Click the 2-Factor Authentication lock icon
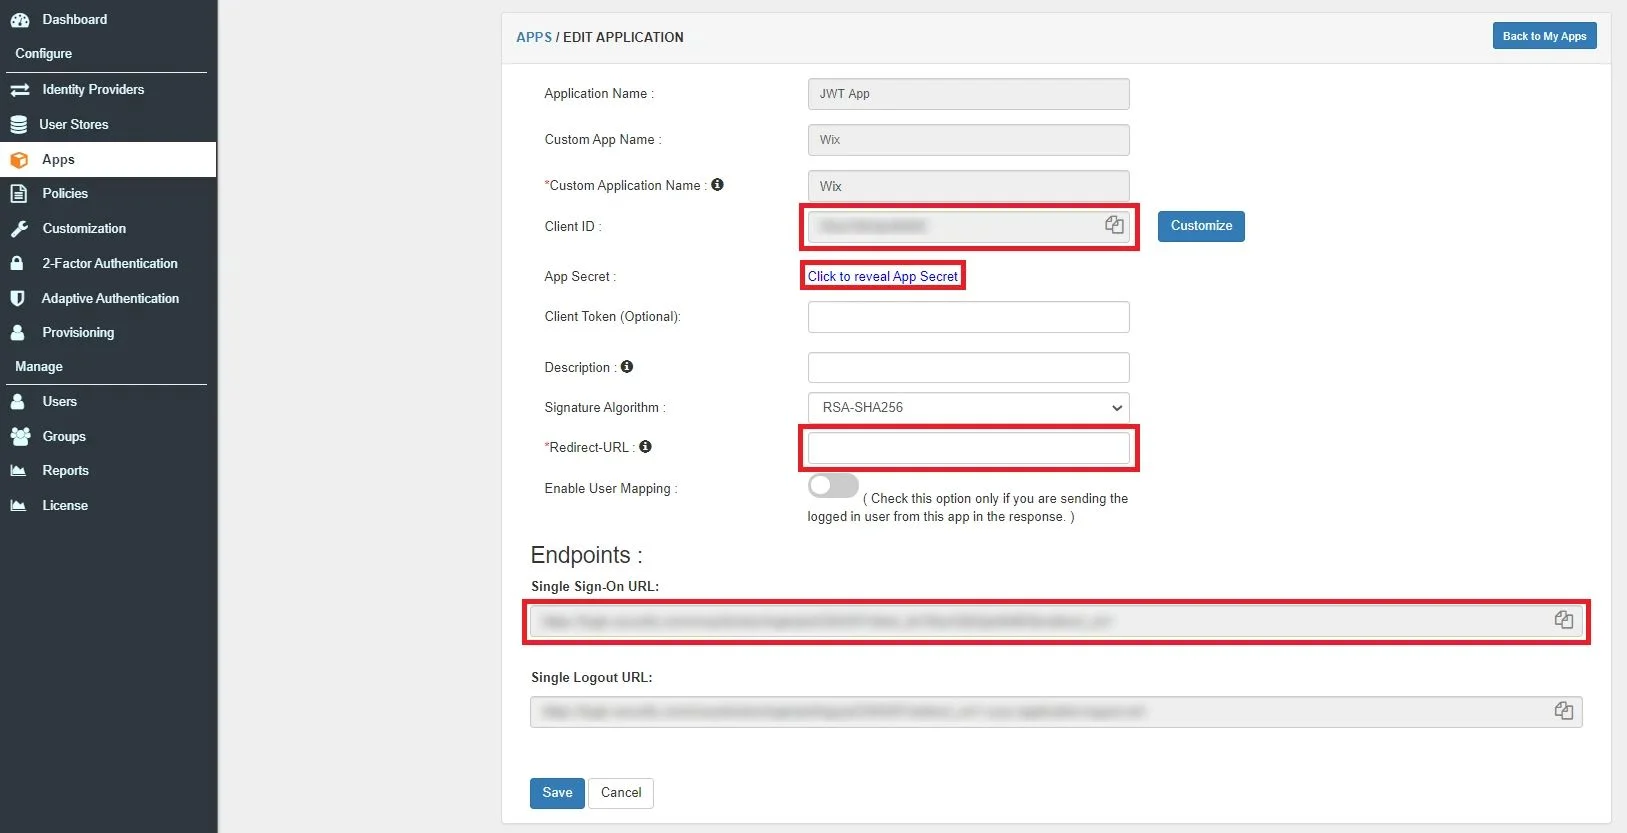 17,263
